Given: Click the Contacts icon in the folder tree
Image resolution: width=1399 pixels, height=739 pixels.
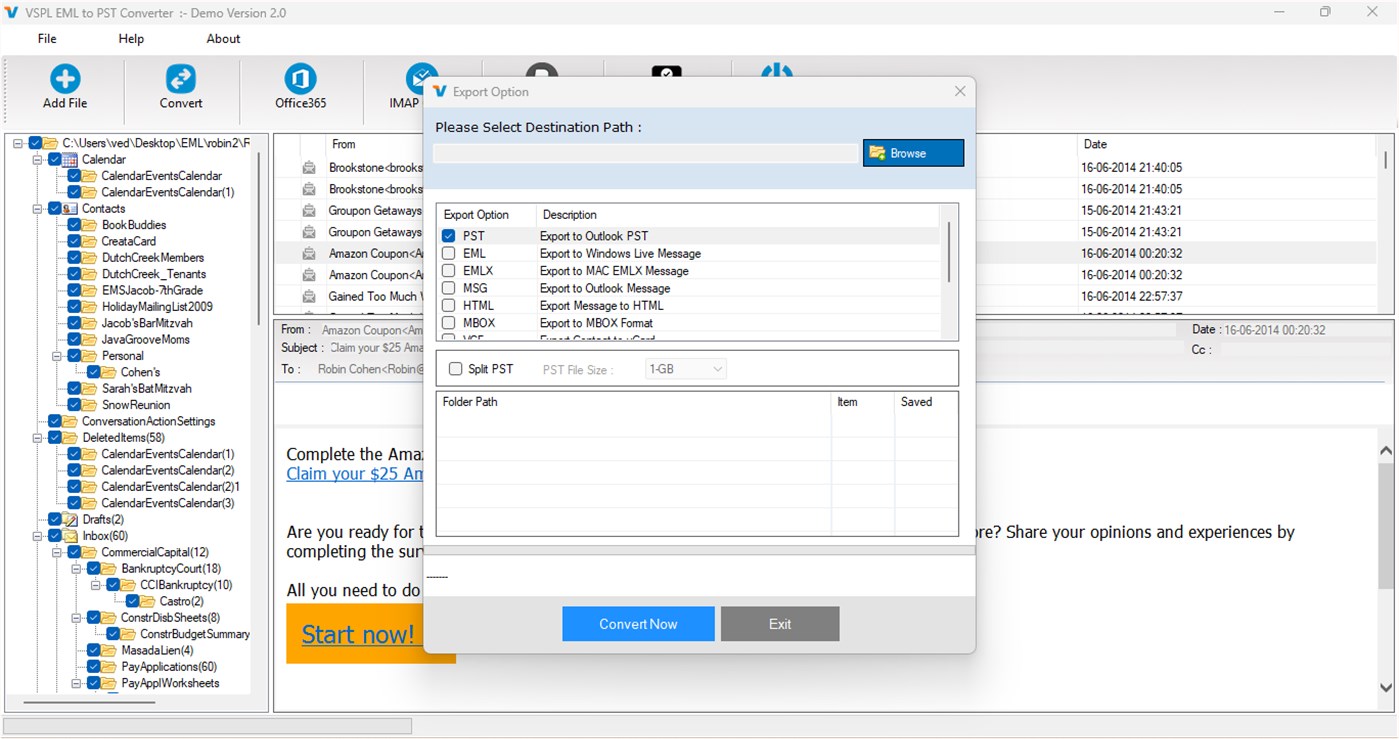Looking at the screenshot, I should (x=71, y=208).
